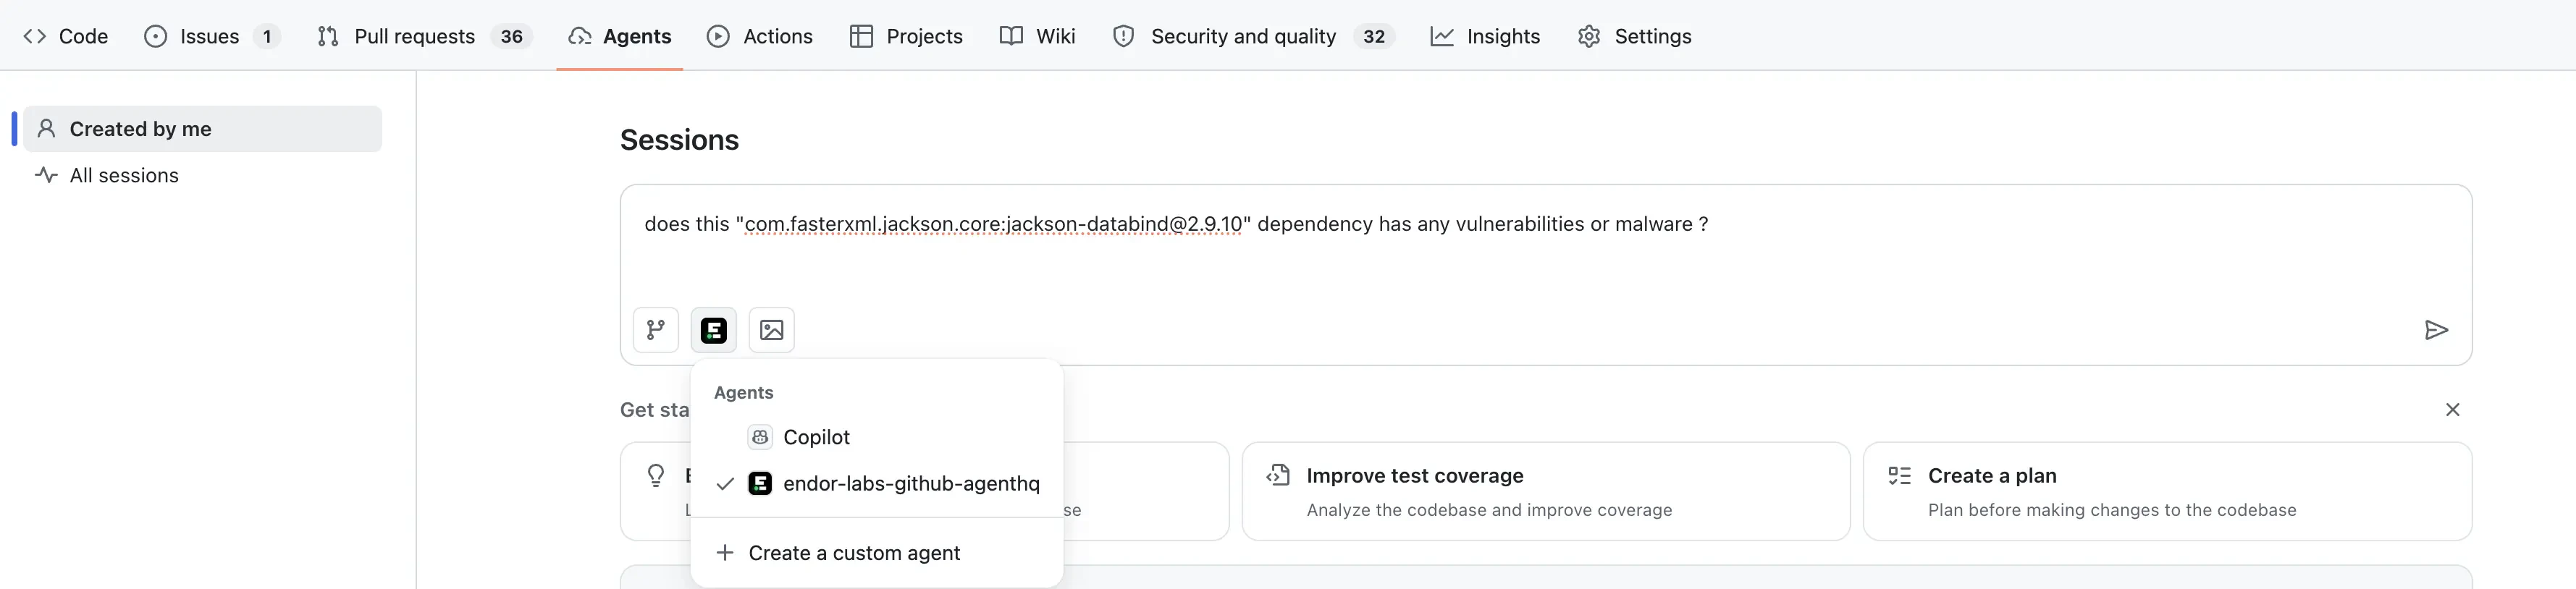Dismiss the Get started section
Viewport: 2576px width, 589px height.
2452,410
